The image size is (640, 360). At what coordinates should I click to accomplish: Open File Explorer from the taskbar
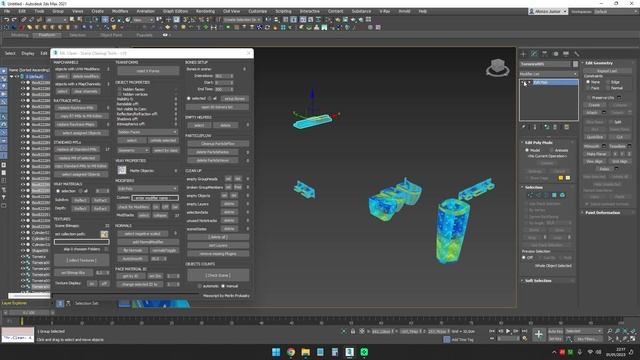(x=305, y=352)
